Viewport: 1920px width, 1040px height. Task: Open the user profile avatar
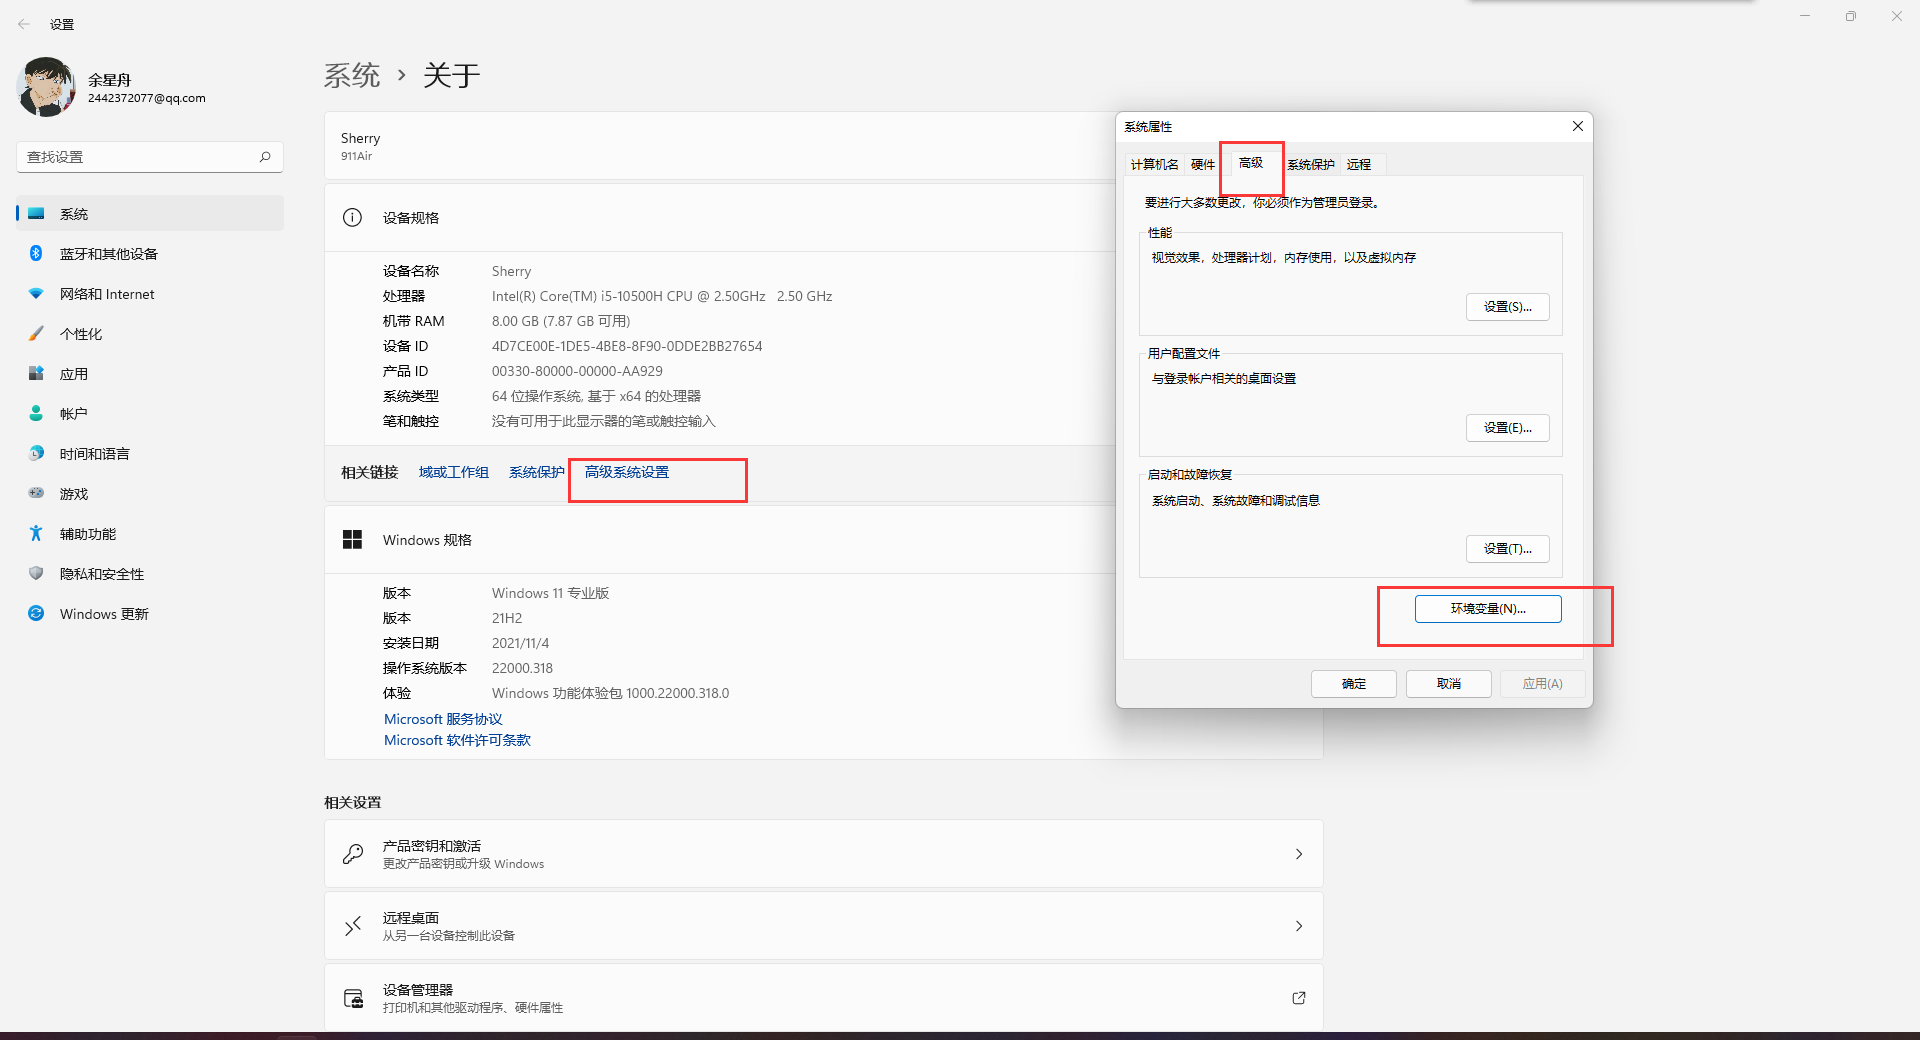click(46, 87)
